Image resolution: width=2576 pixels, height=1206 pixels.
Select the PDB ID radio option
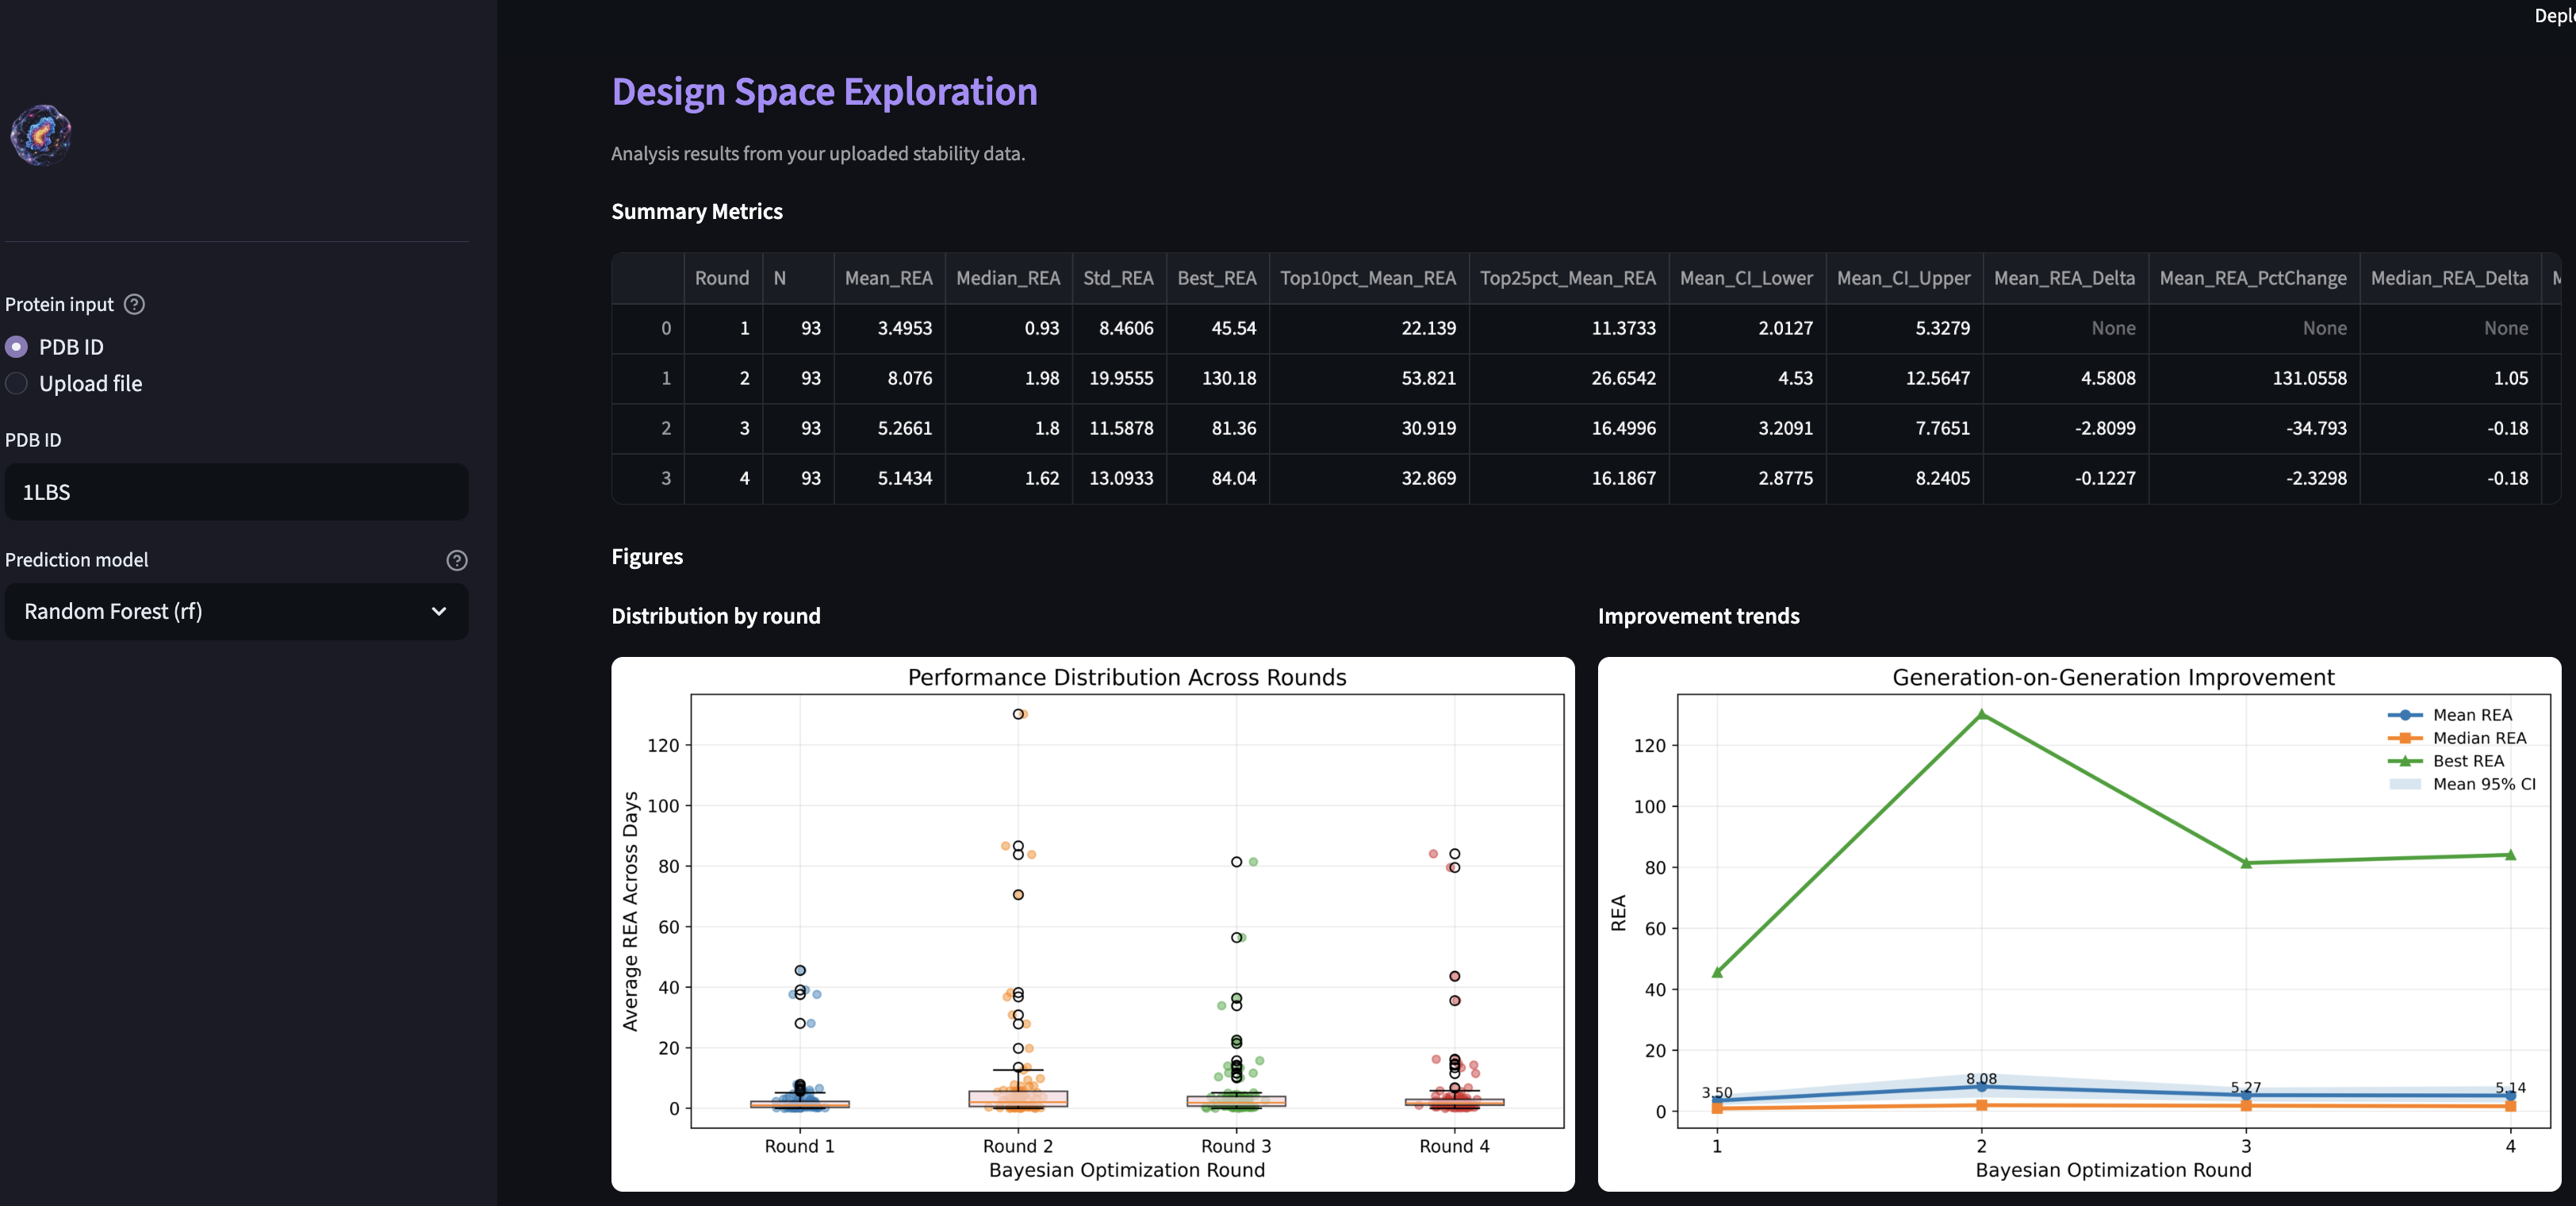point(17,347)
